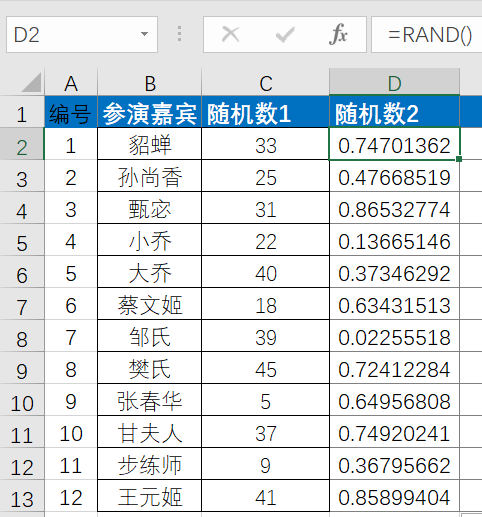Select cell with value 22
482x517 pixels.
point(266,240)
